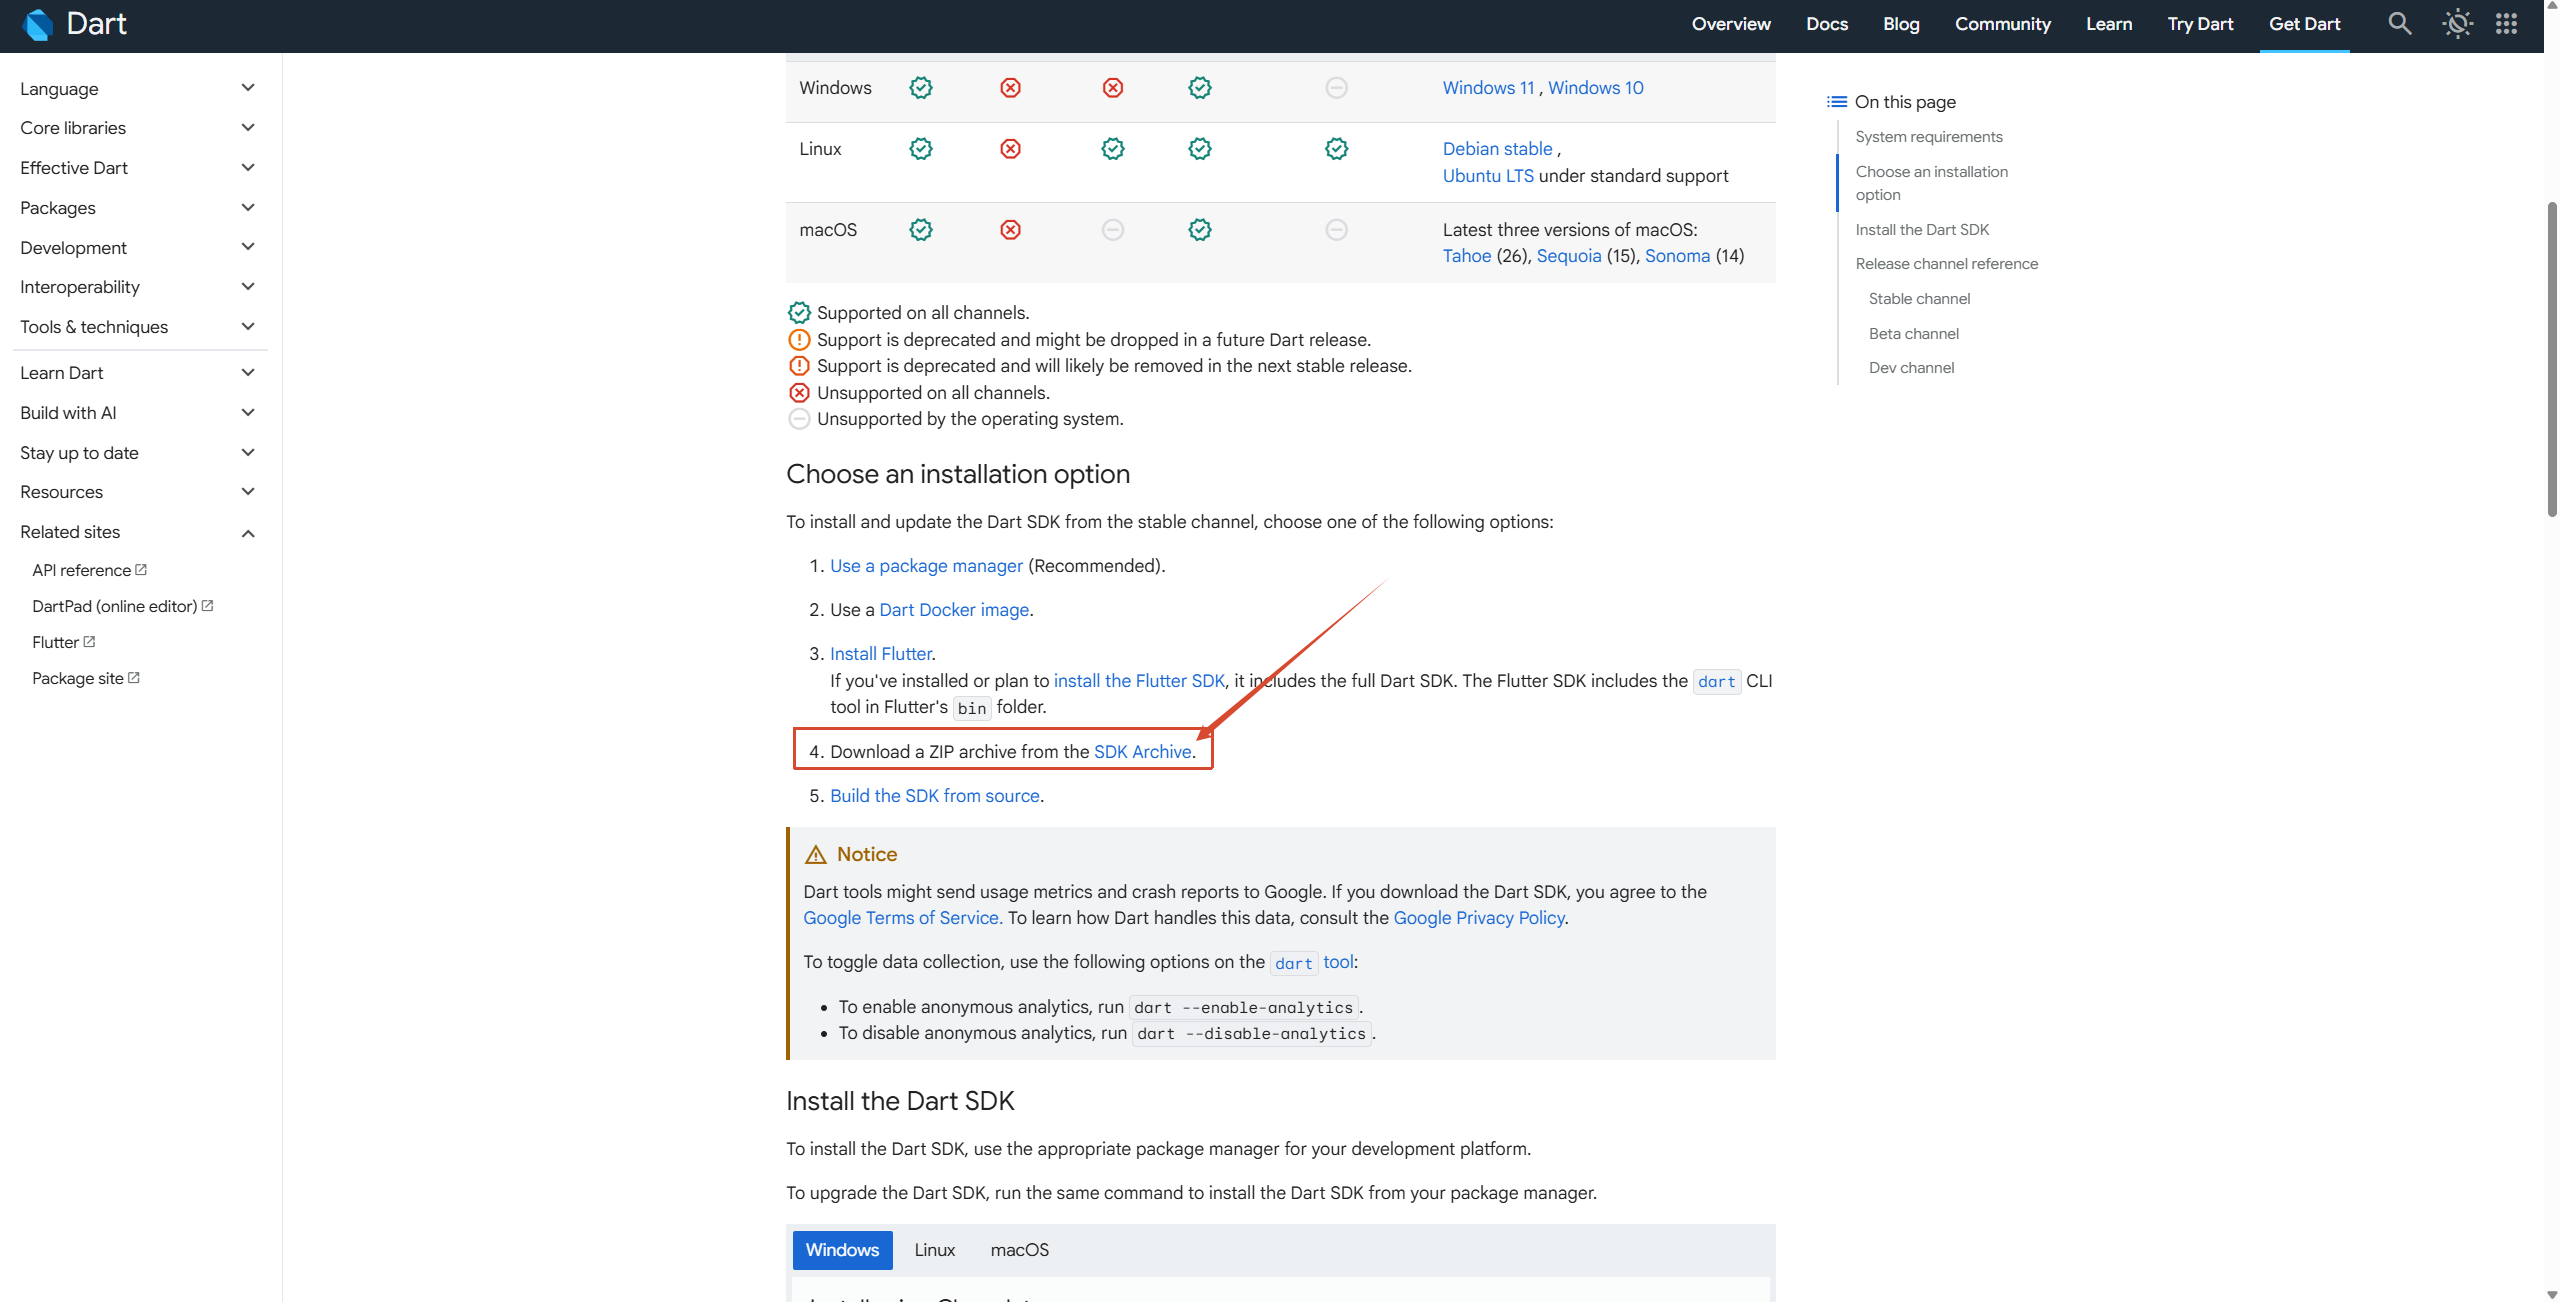Switch to the Linux install tab
2560x1302 pixels.
coord(934,1250)
